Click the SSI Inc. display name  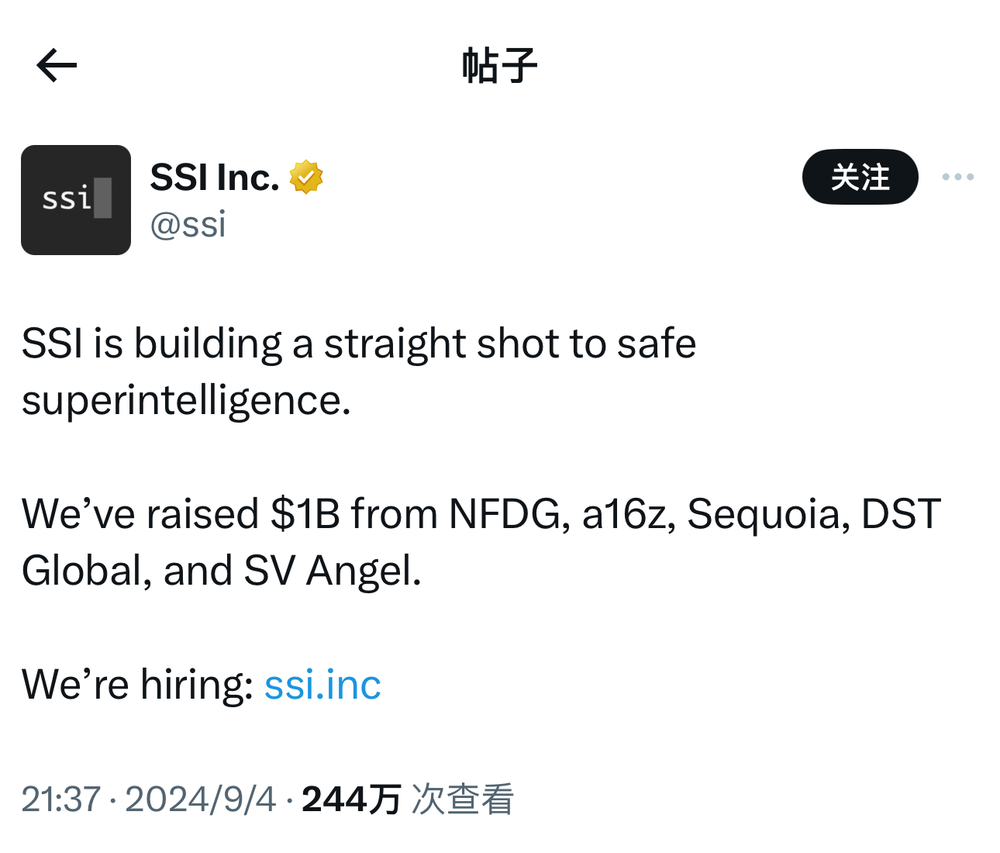tap(215, 177)
